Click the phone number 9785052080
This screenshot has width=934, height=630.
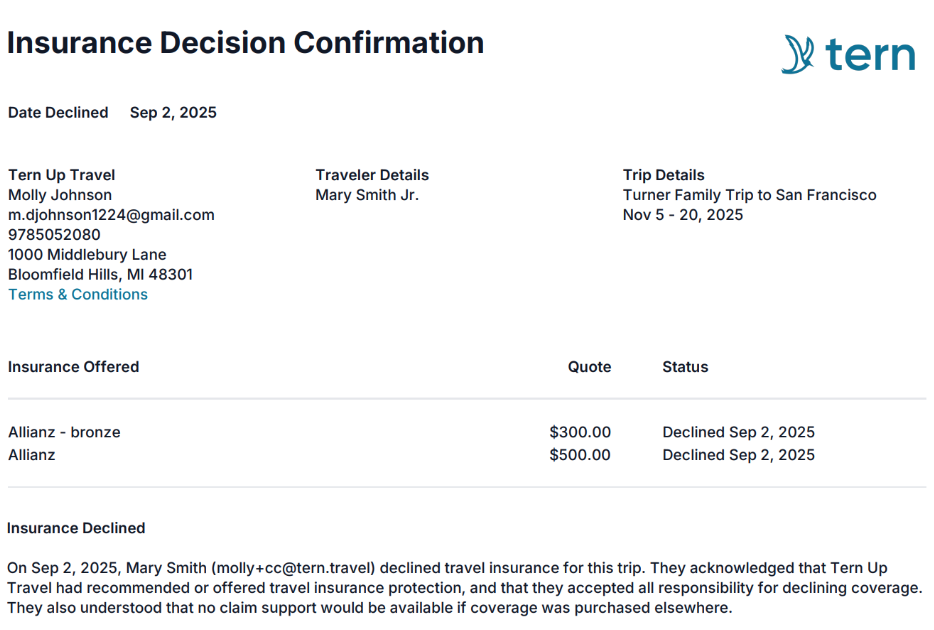click(x=54, y=235)
